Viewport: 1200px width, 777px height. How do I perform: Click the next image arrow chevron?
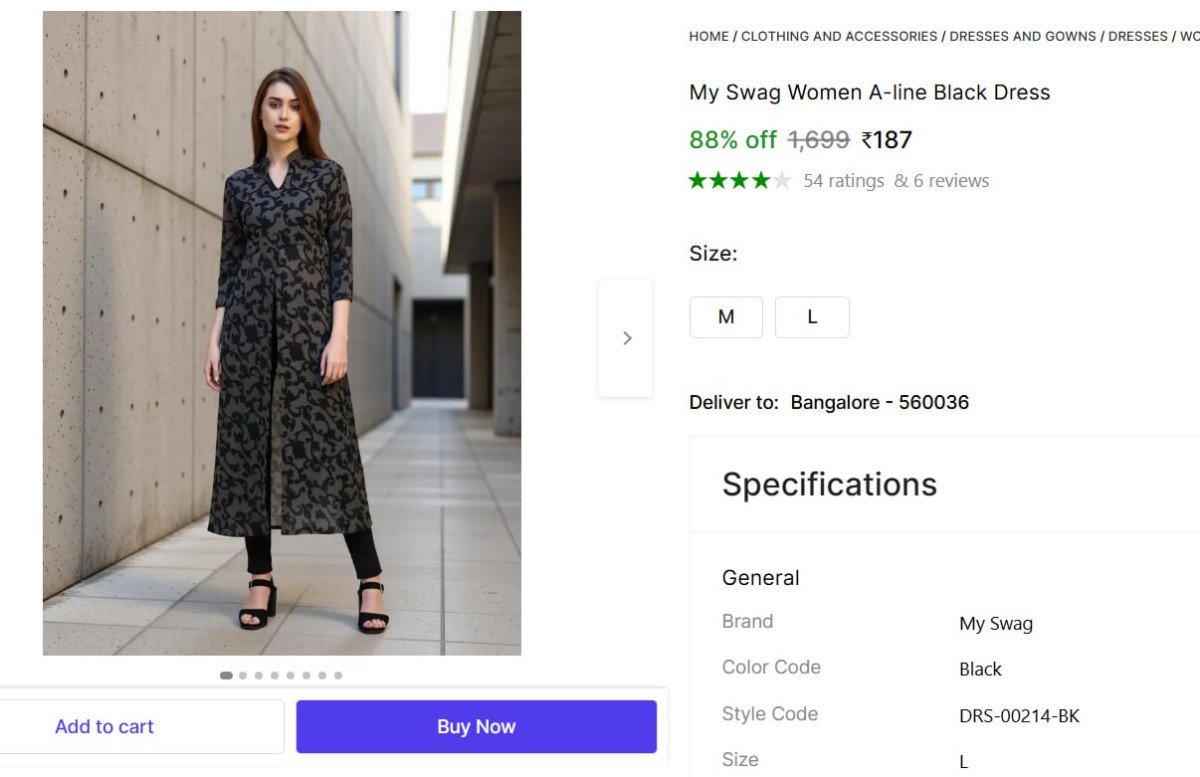click(627, 338)
